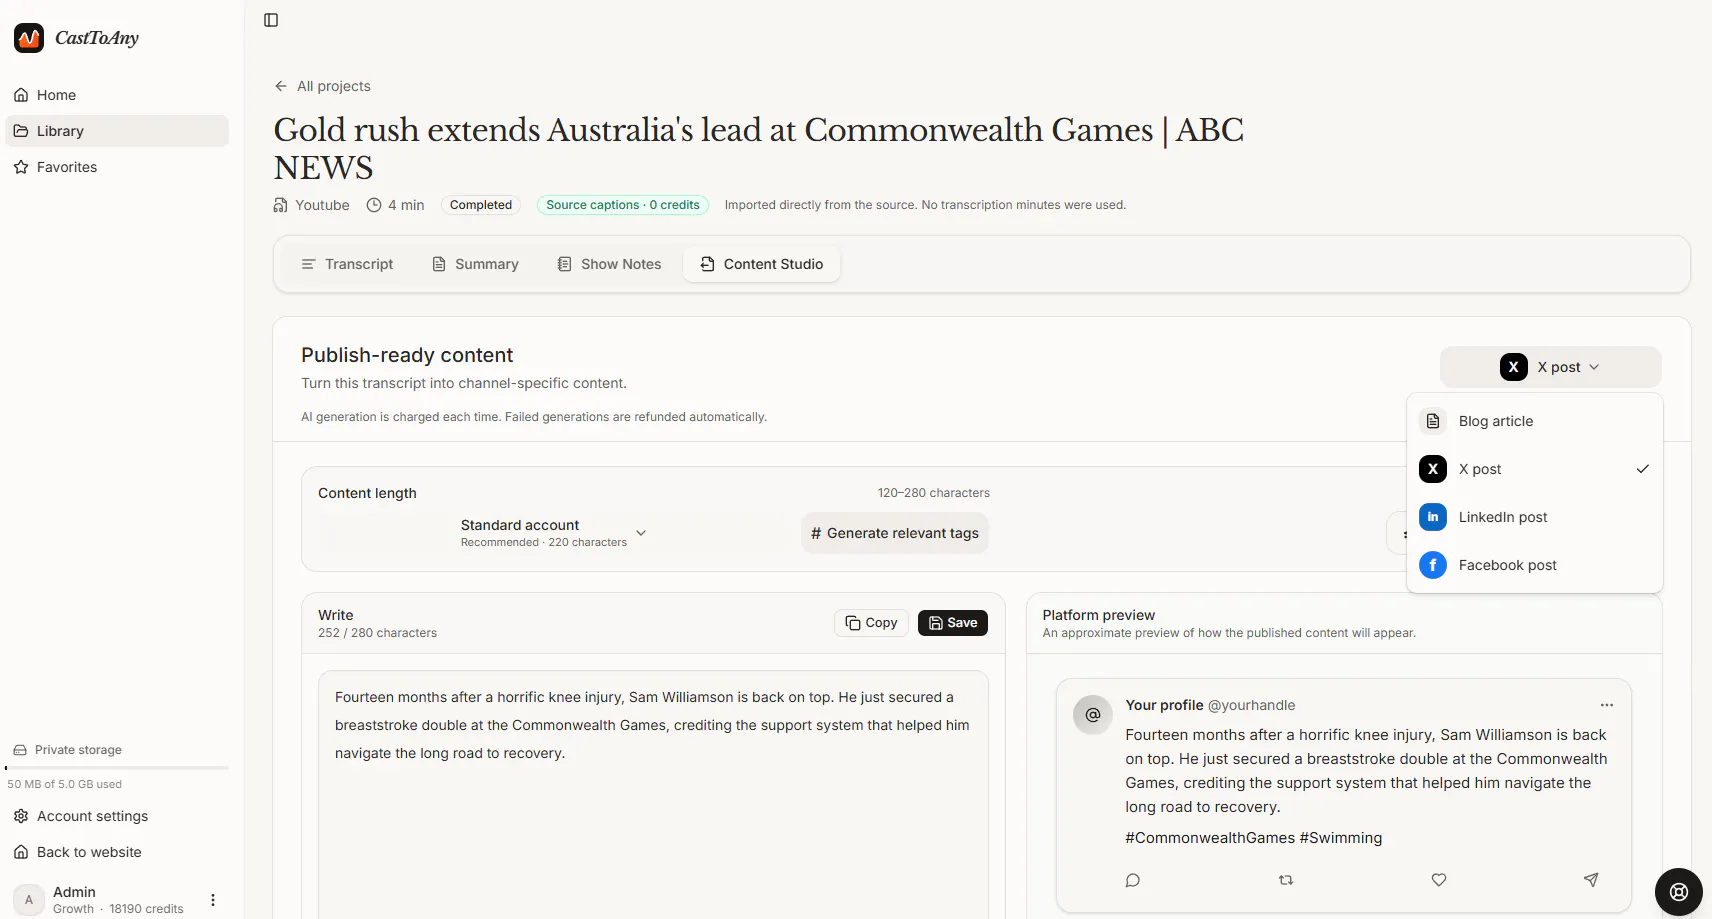Viewport: 1712px width, 919px height.
Task: Click the Private storage label
Action: (78, 750)
